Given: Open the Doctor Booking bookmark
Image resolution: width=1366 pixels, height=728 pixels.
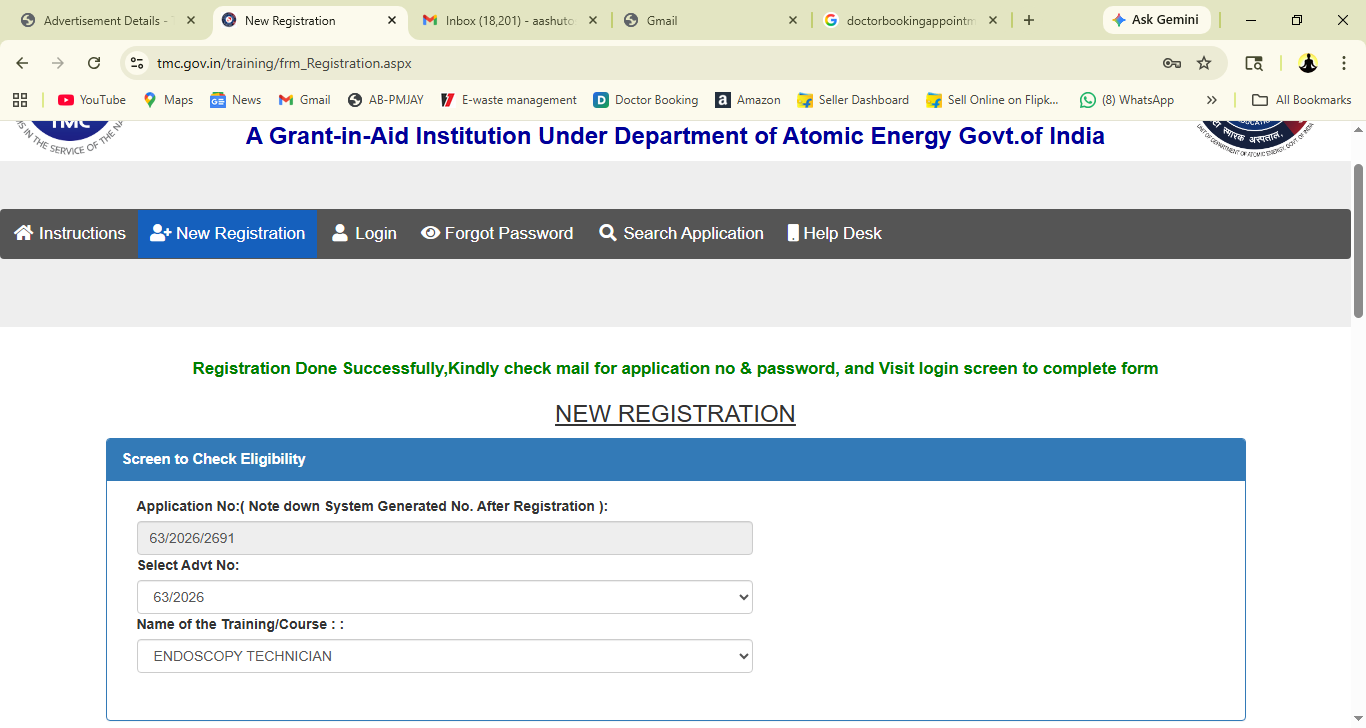Looking at the screenshot, I should click(646, 100).
